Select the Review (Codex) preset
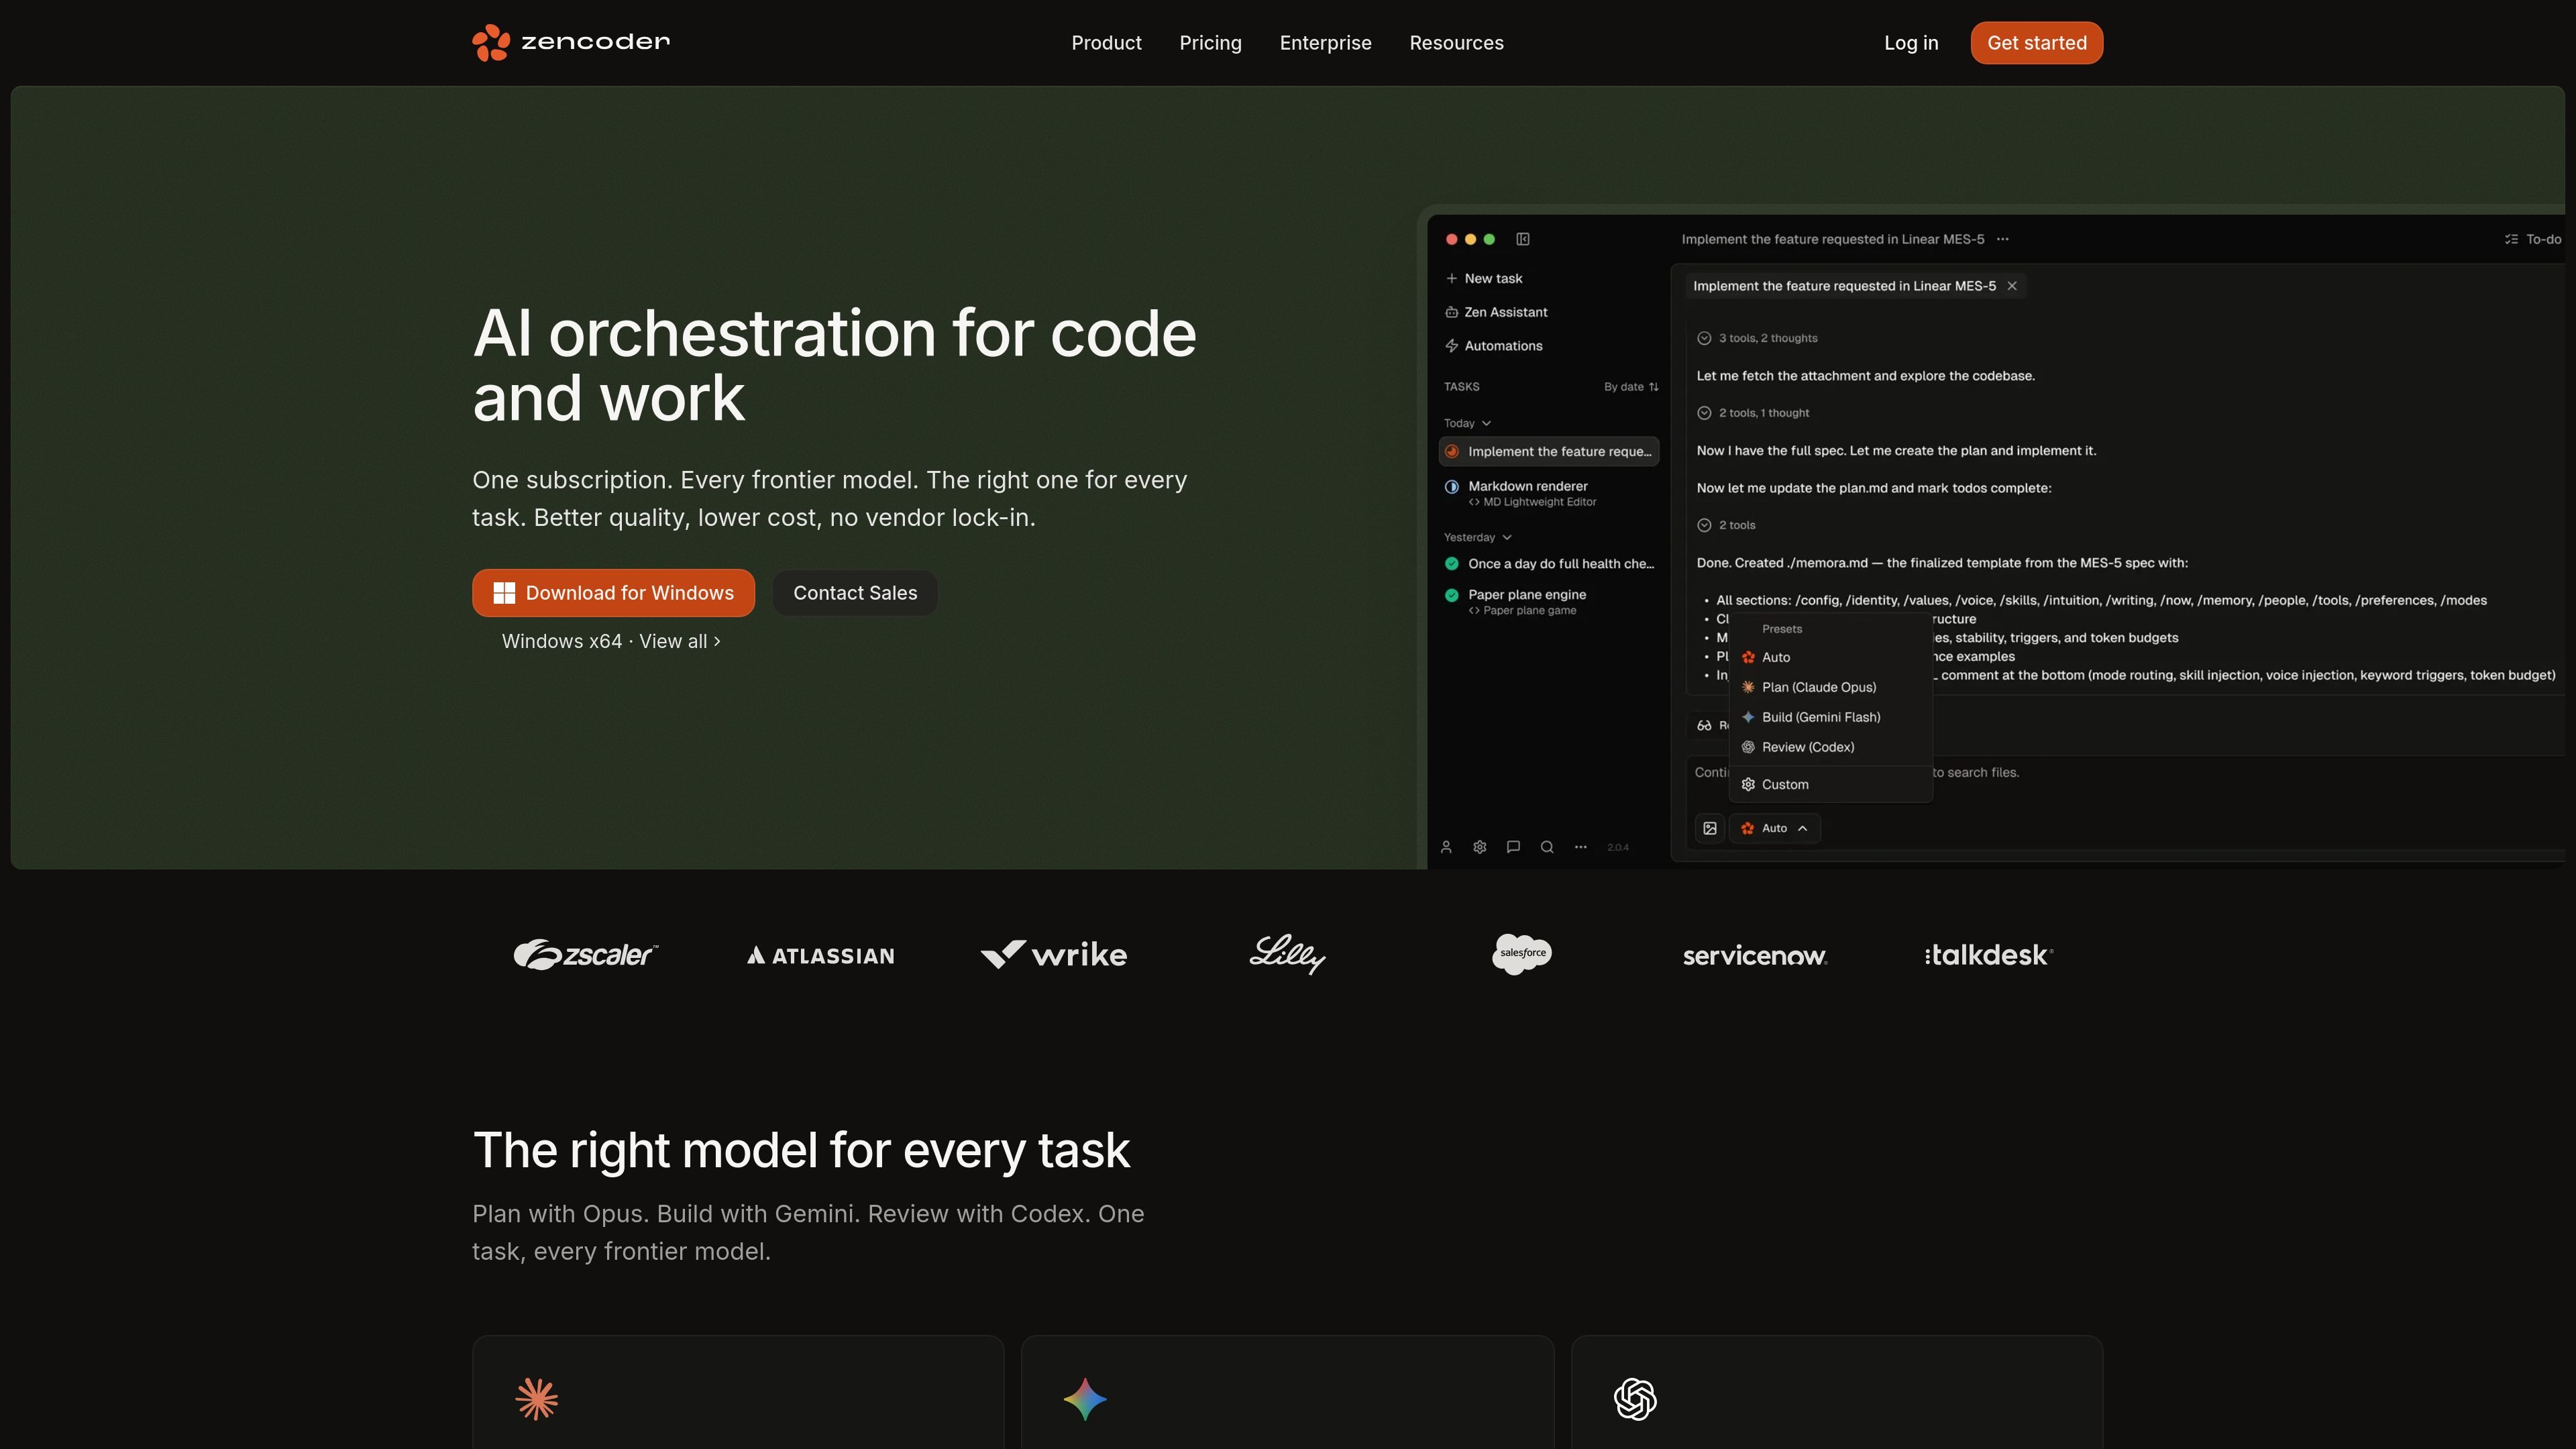The image size is (2576, 1449). pos(1830,747)
